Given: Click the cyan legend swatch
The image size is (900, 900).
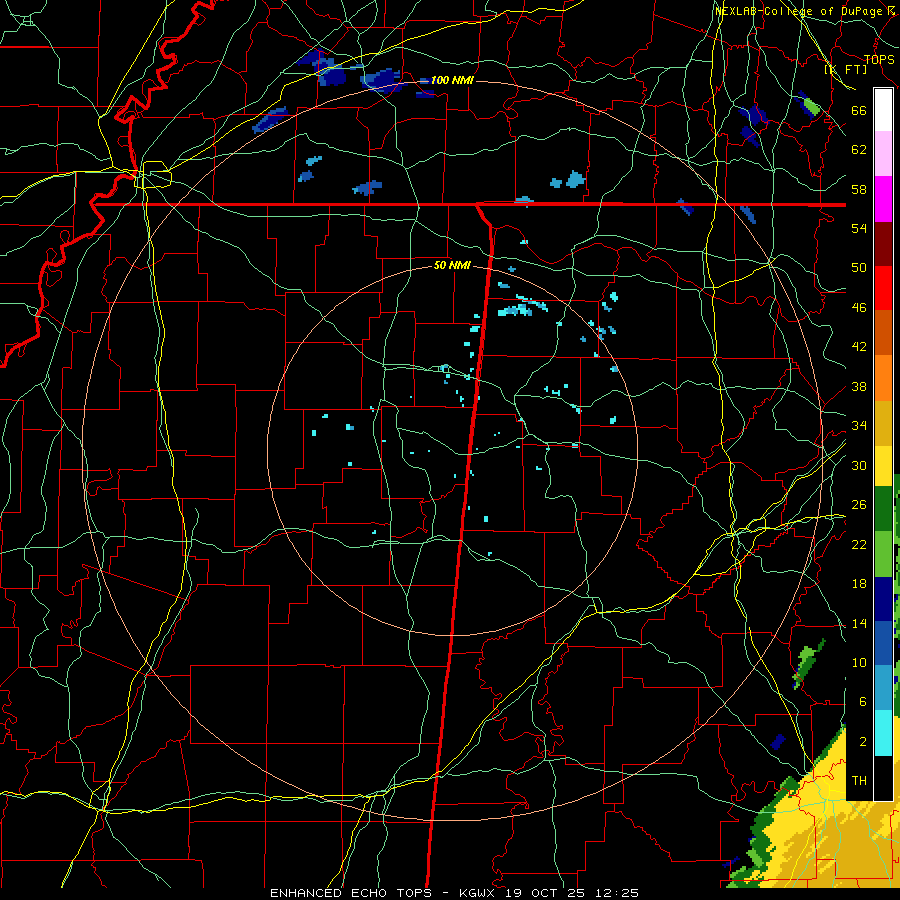Looking at the screenshot, I should click(883, 733).
